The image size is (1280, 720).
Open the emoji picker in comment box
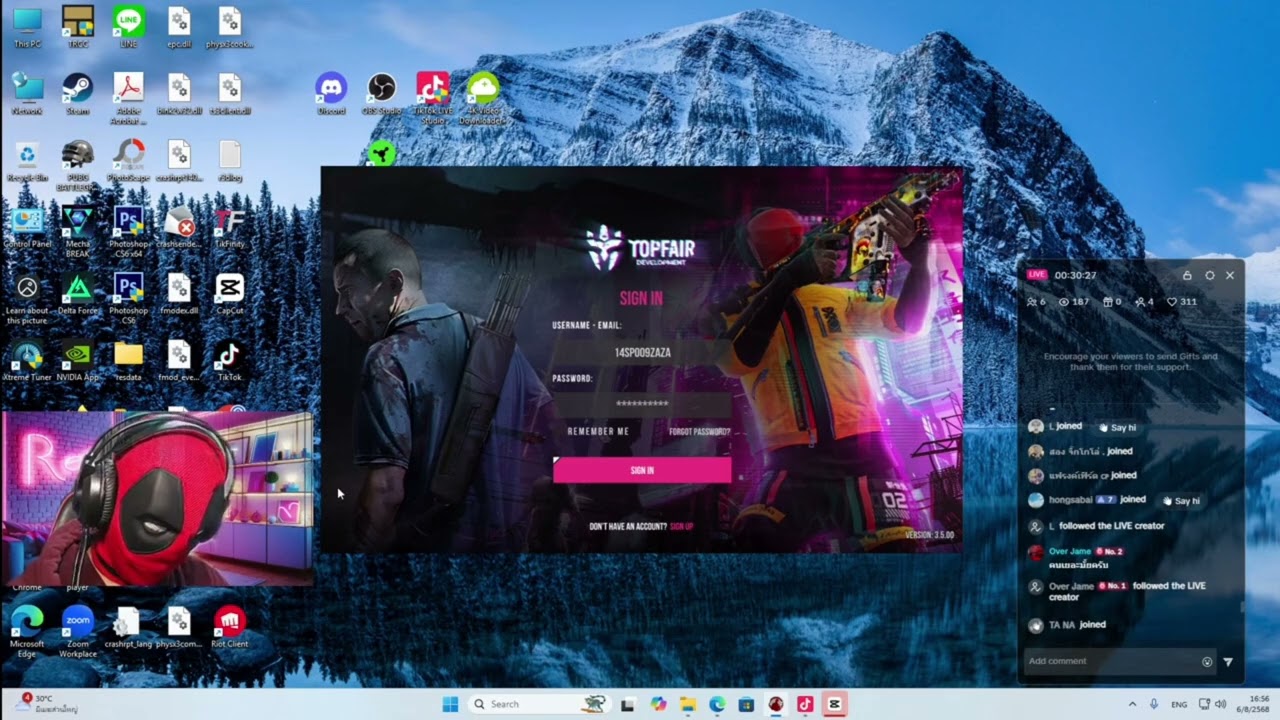[x=1207, y=661]
